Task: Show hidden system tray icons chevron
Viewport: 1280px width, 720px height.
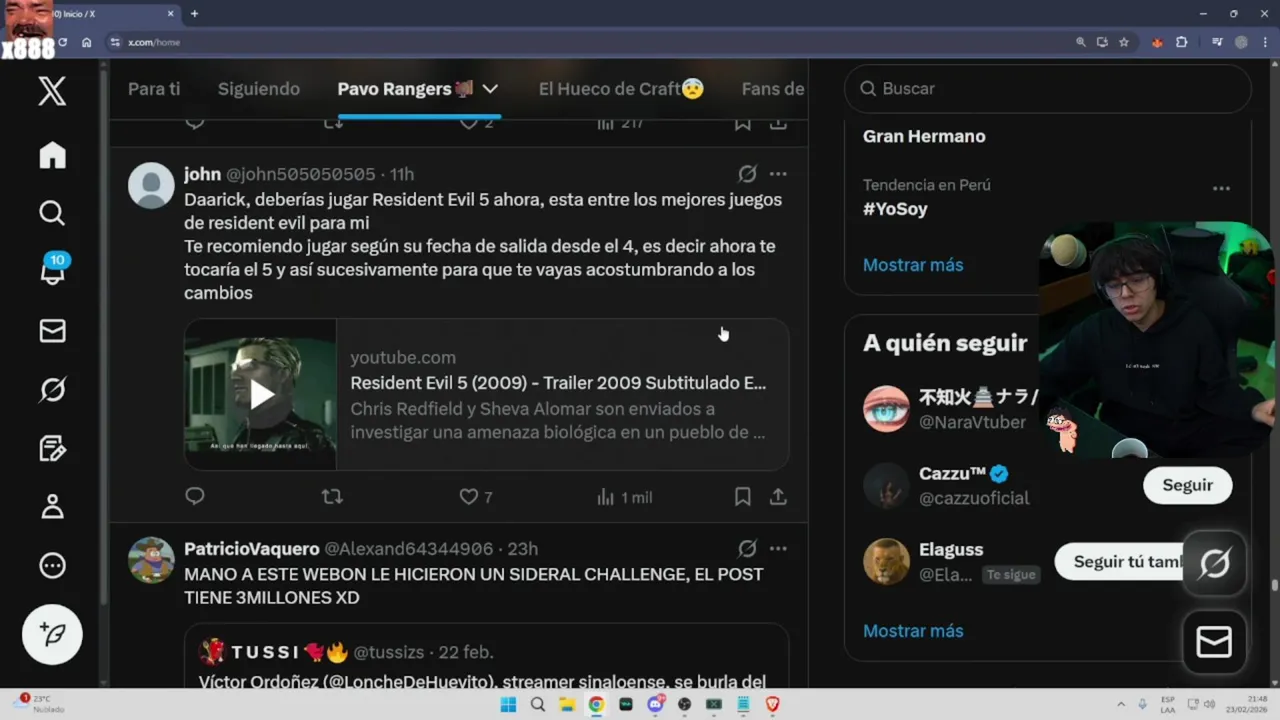Action: [x=1120, y=704]
